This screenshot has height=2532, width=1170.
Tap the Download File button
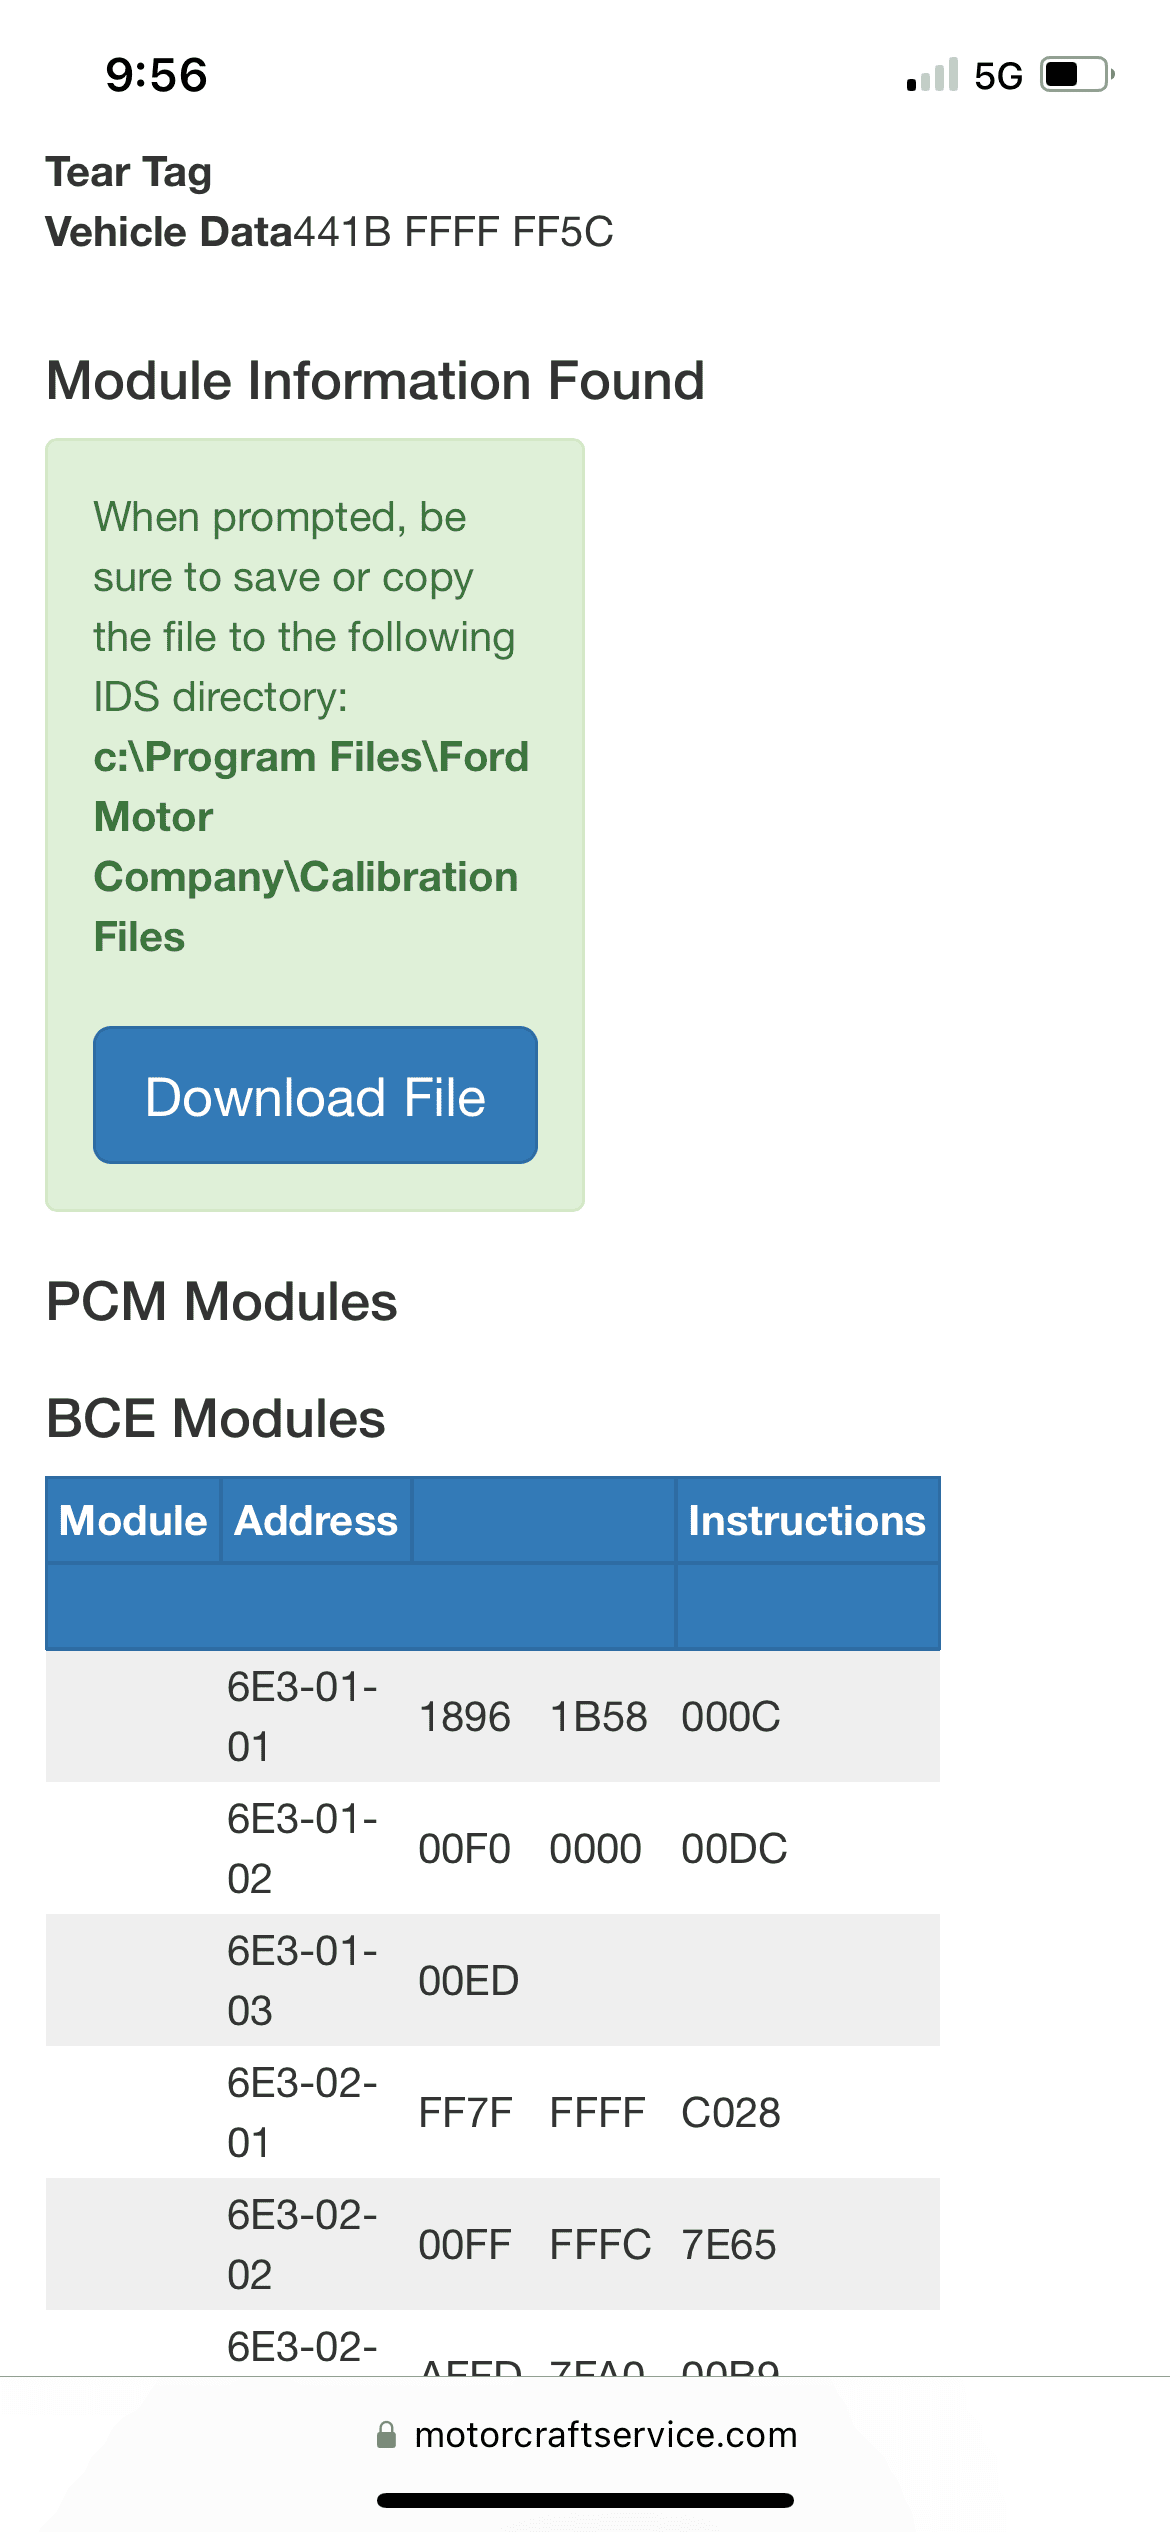coord(315,1096)
